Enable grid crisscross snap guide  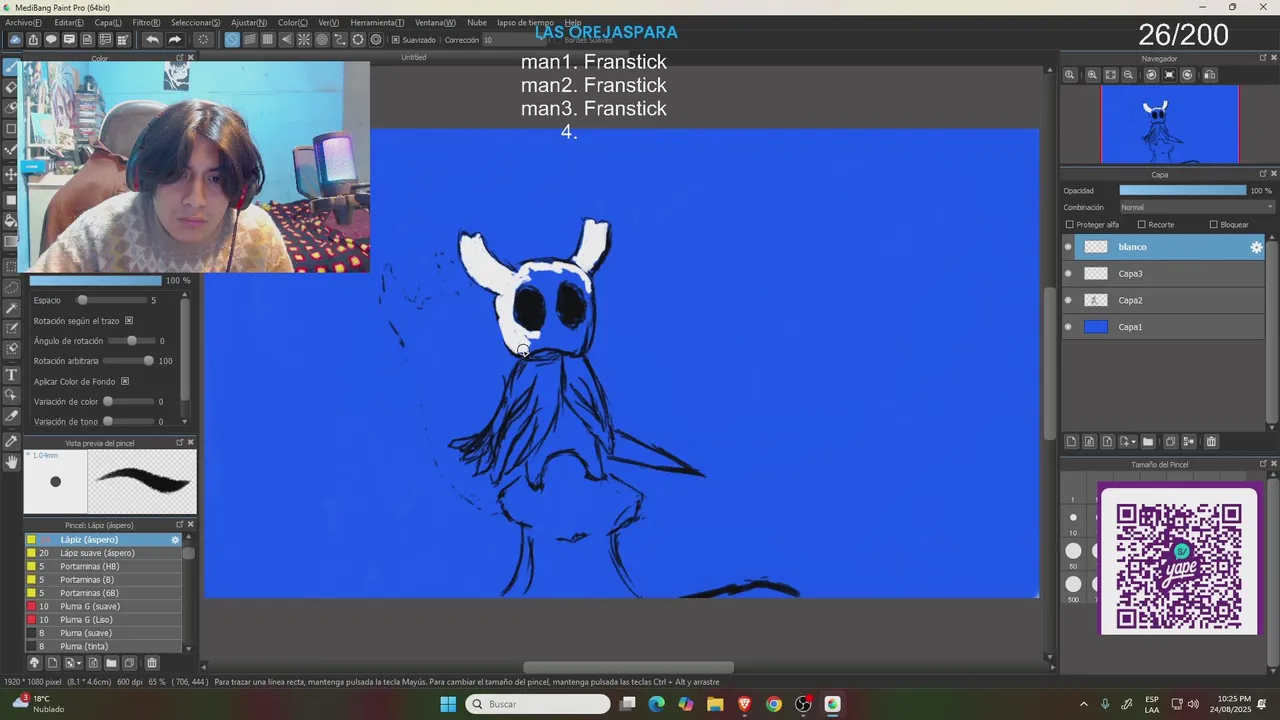tap(268, 40)
